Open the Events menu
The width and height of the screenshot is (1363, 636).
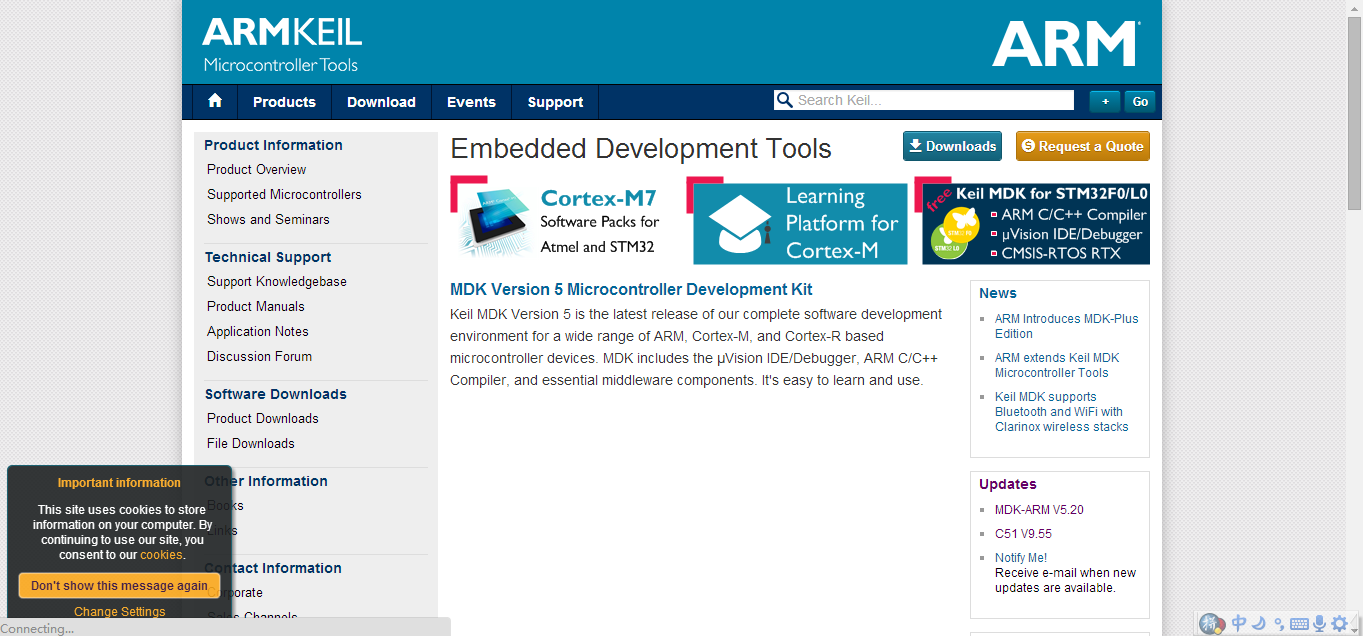coord(471,102)
